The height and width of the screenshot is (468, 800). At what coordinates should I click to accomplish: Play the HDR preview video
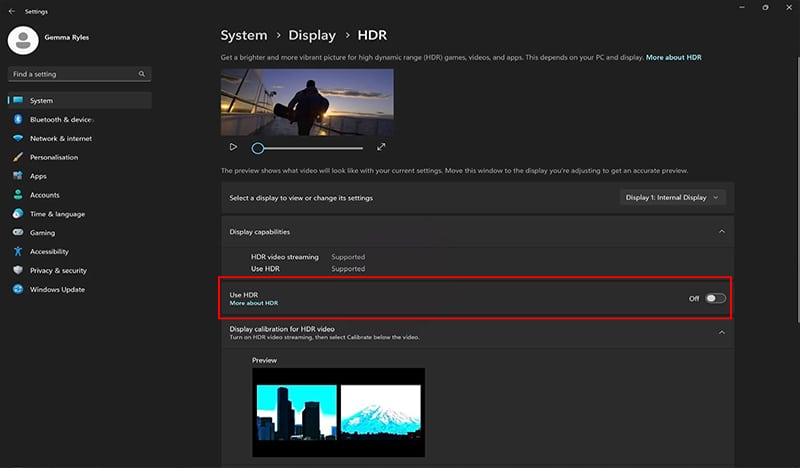[233, 147]
